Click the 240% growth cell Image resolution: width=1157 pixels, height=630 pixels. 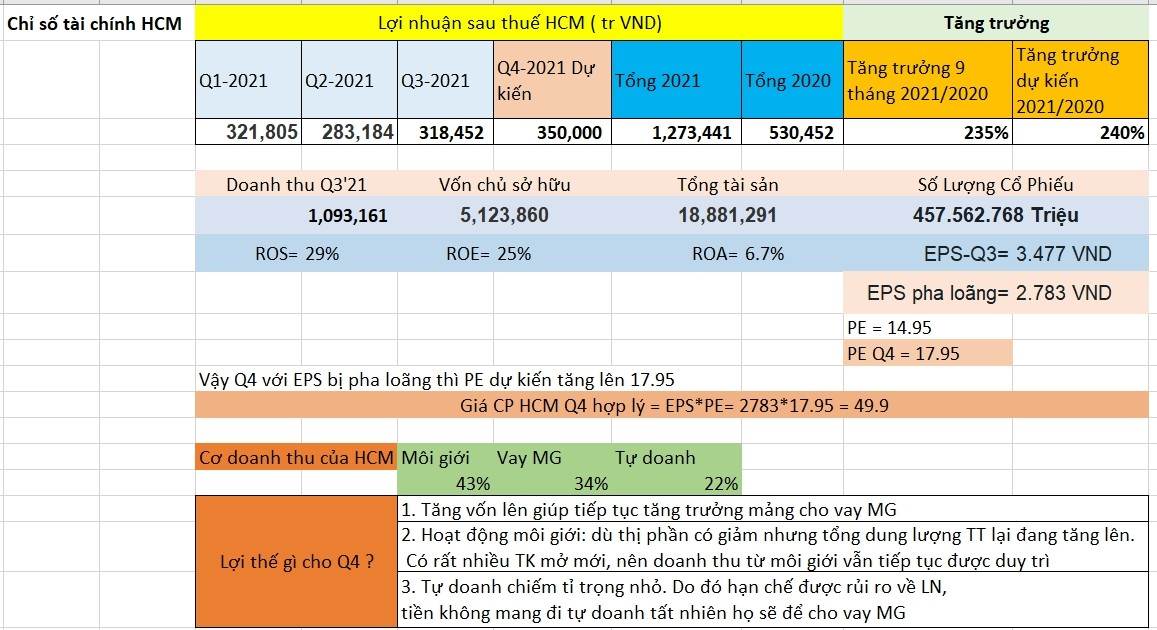(1080, 132)
